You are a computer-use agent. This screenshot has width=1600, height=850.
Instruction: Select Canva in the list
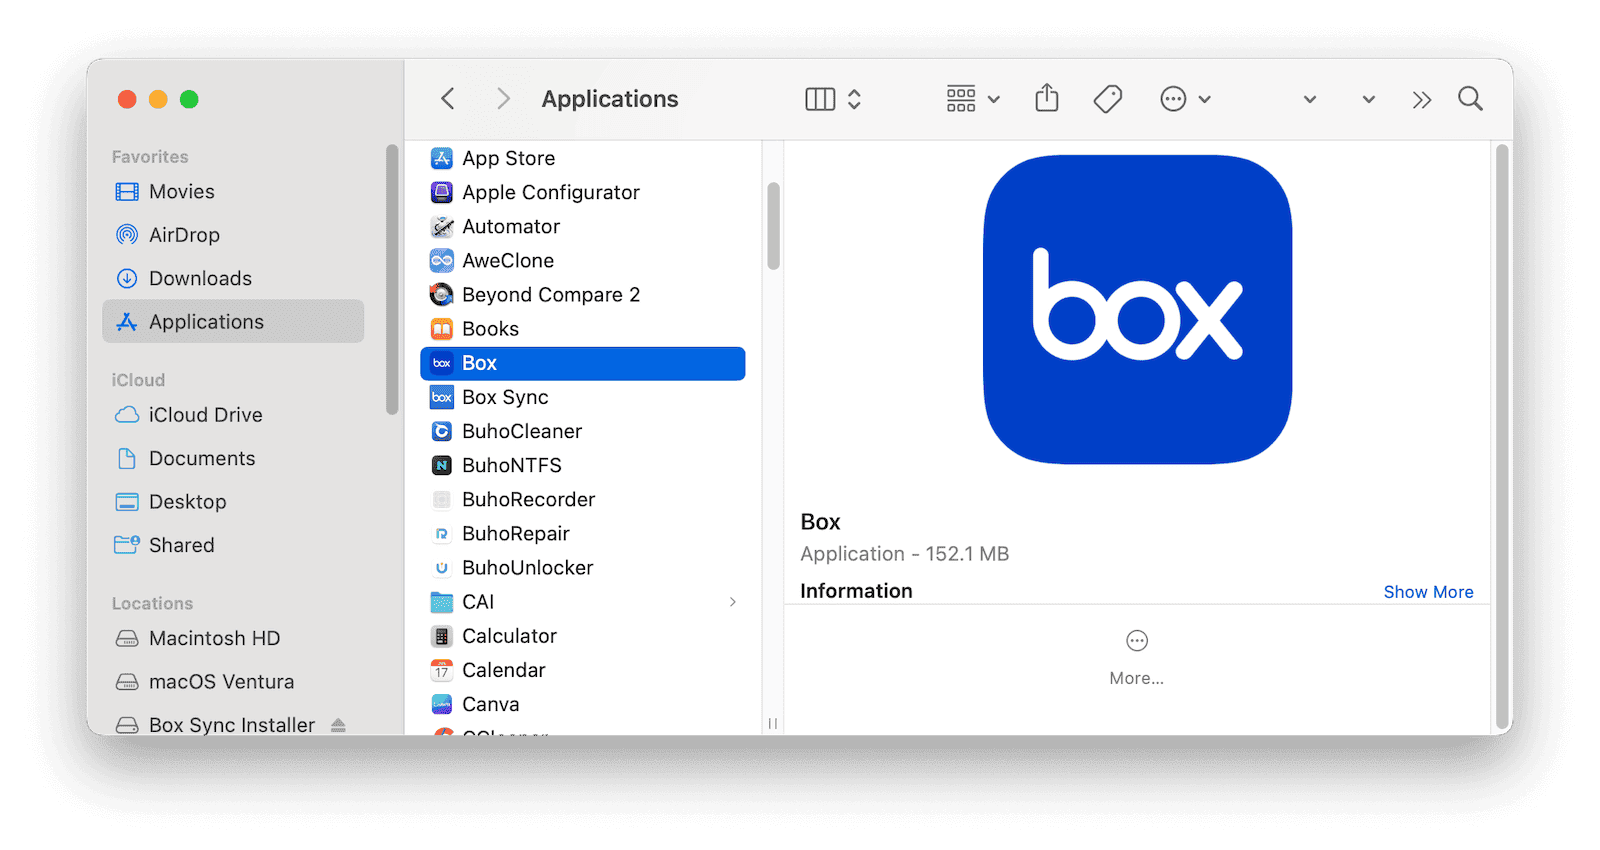(583, 704)
